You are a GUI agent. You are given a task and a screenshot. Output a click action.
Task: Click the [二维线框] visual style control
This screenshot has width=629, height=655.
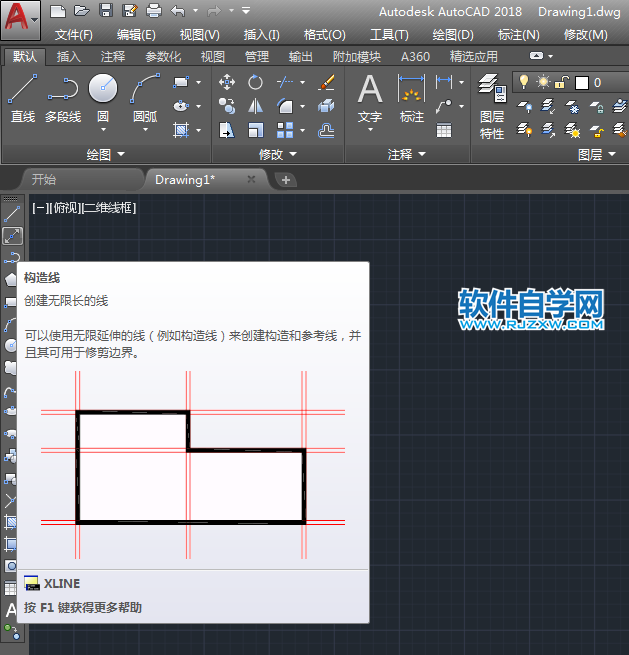pyautogui.click(x=109, y=208)
